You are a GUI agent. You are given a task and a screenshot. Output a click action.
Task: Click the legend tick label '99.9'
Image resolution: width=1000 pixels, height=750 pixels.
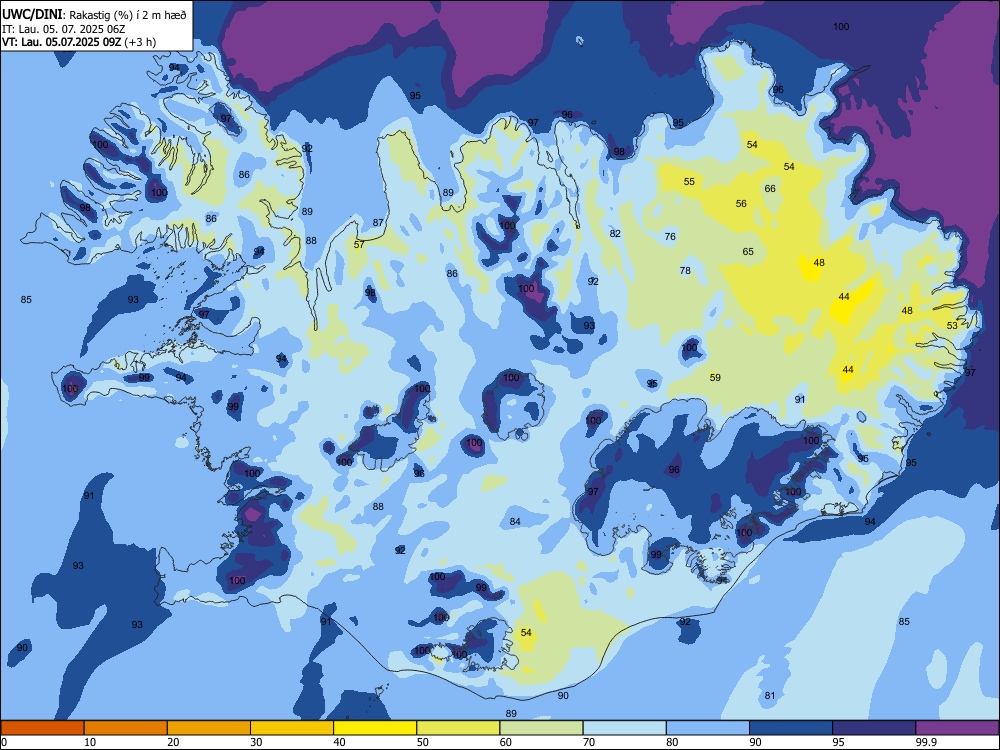(926, 742)
